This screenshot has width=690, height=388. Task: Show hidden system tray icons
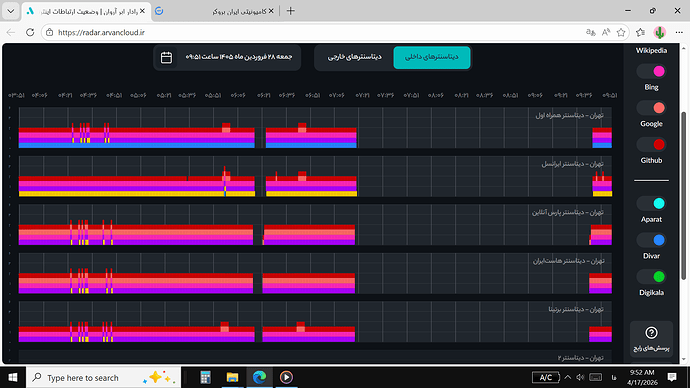tap(568, 377)
